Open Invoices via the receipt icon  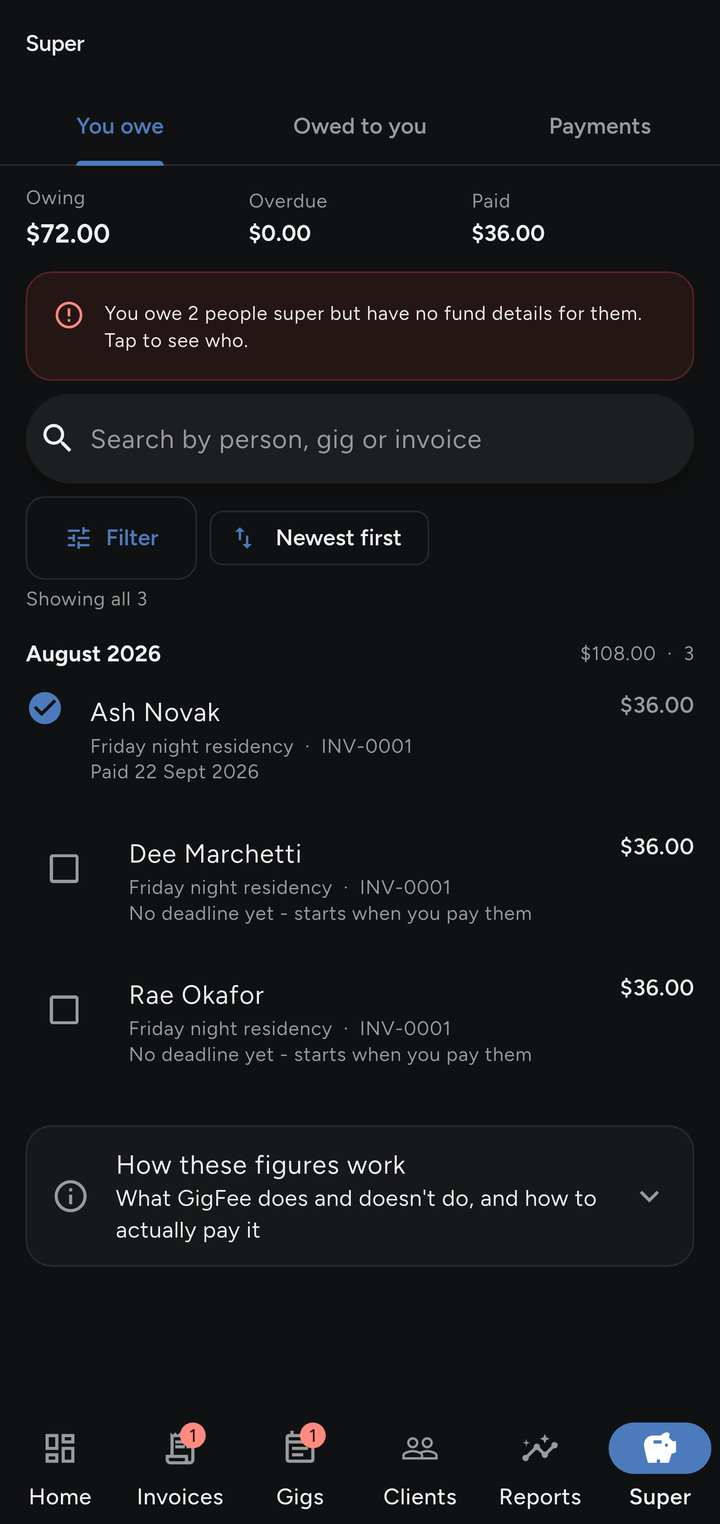click(180, 1448)
